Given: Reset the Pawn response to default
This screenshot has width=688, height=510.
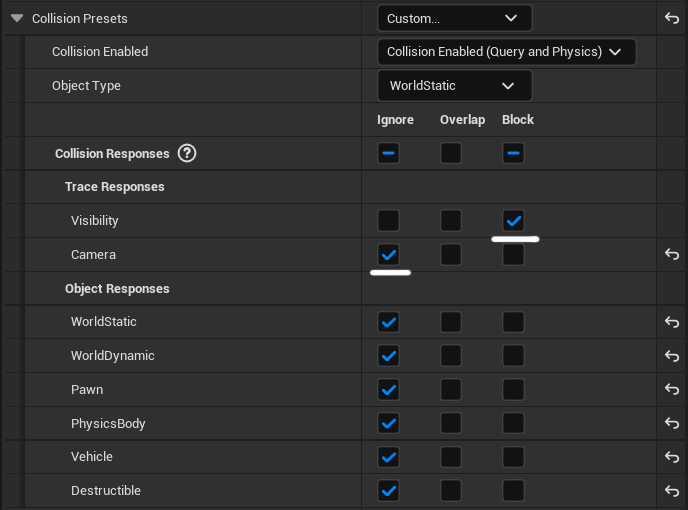Looking at the screenshot, I should [x=672, y=390].
